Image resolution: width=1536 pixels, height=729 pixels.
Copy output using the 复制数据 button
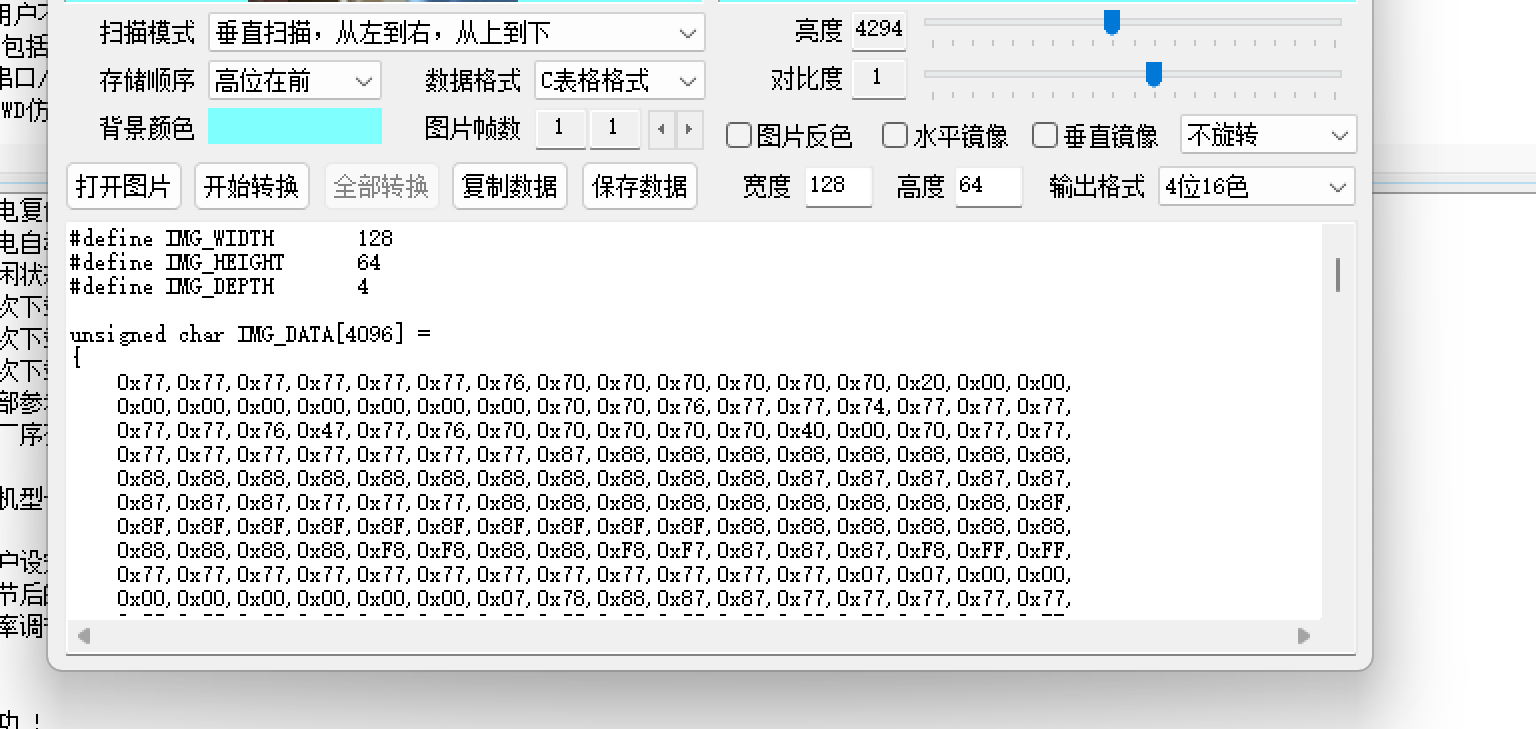point(510,186)
